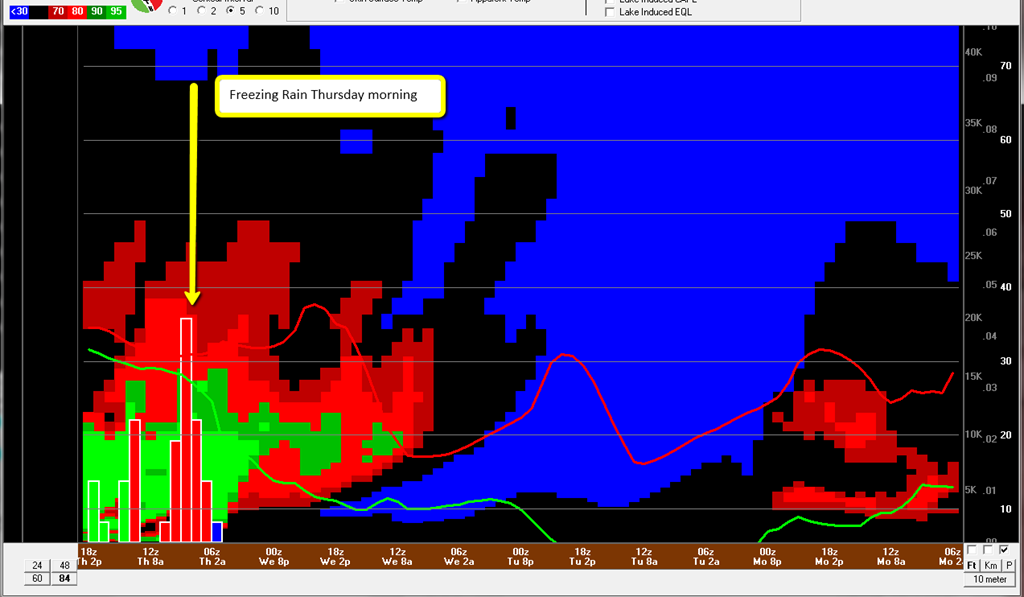Click the 25K height label on right axis
This screenshot has height=597, width=1024.
tap(973, 255)
